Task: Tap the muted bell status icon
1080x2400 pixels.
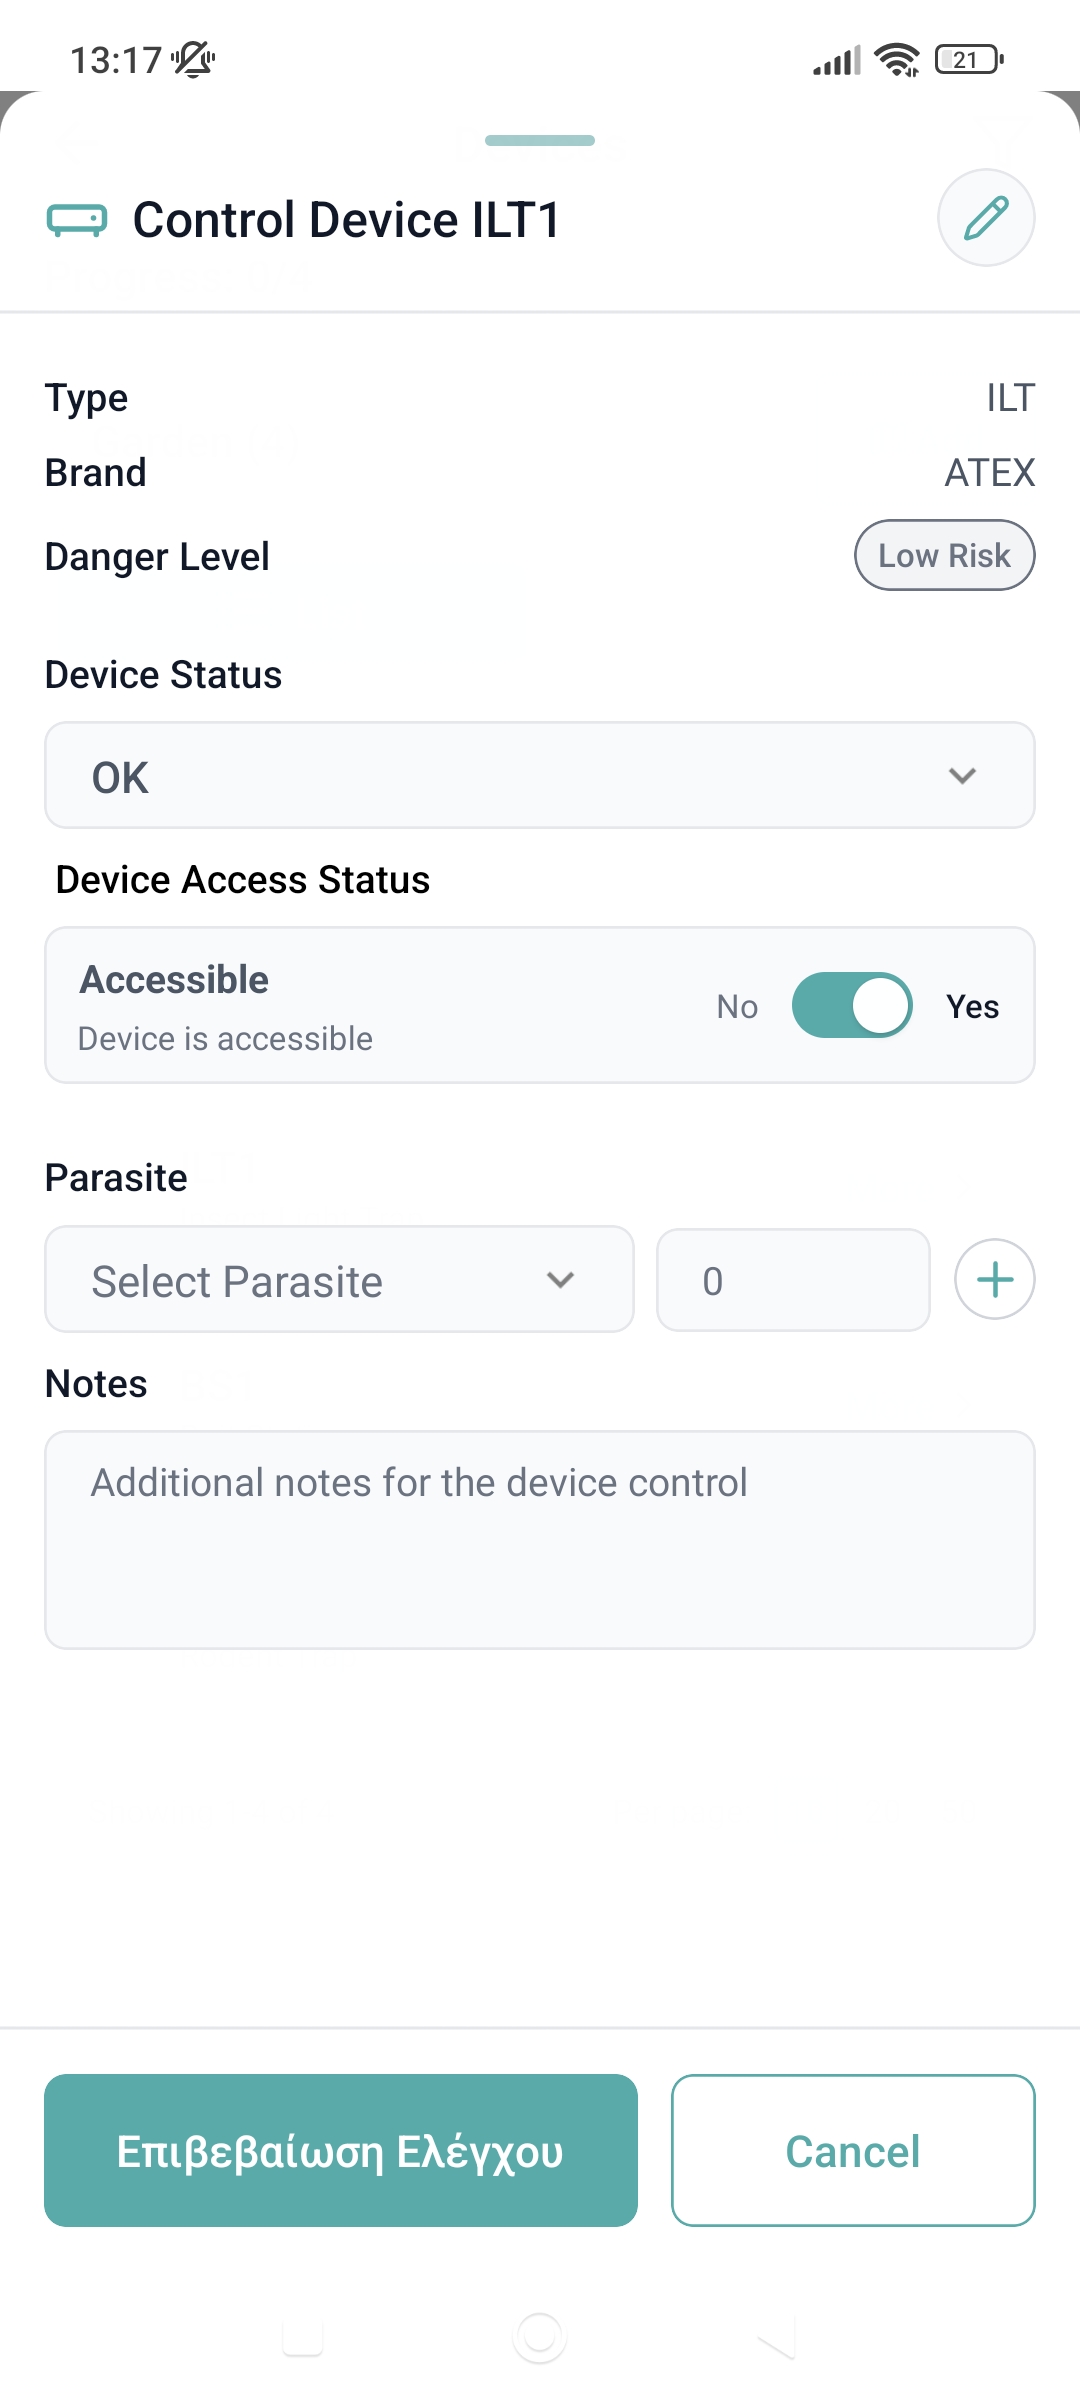Action: tap(193, 60)
